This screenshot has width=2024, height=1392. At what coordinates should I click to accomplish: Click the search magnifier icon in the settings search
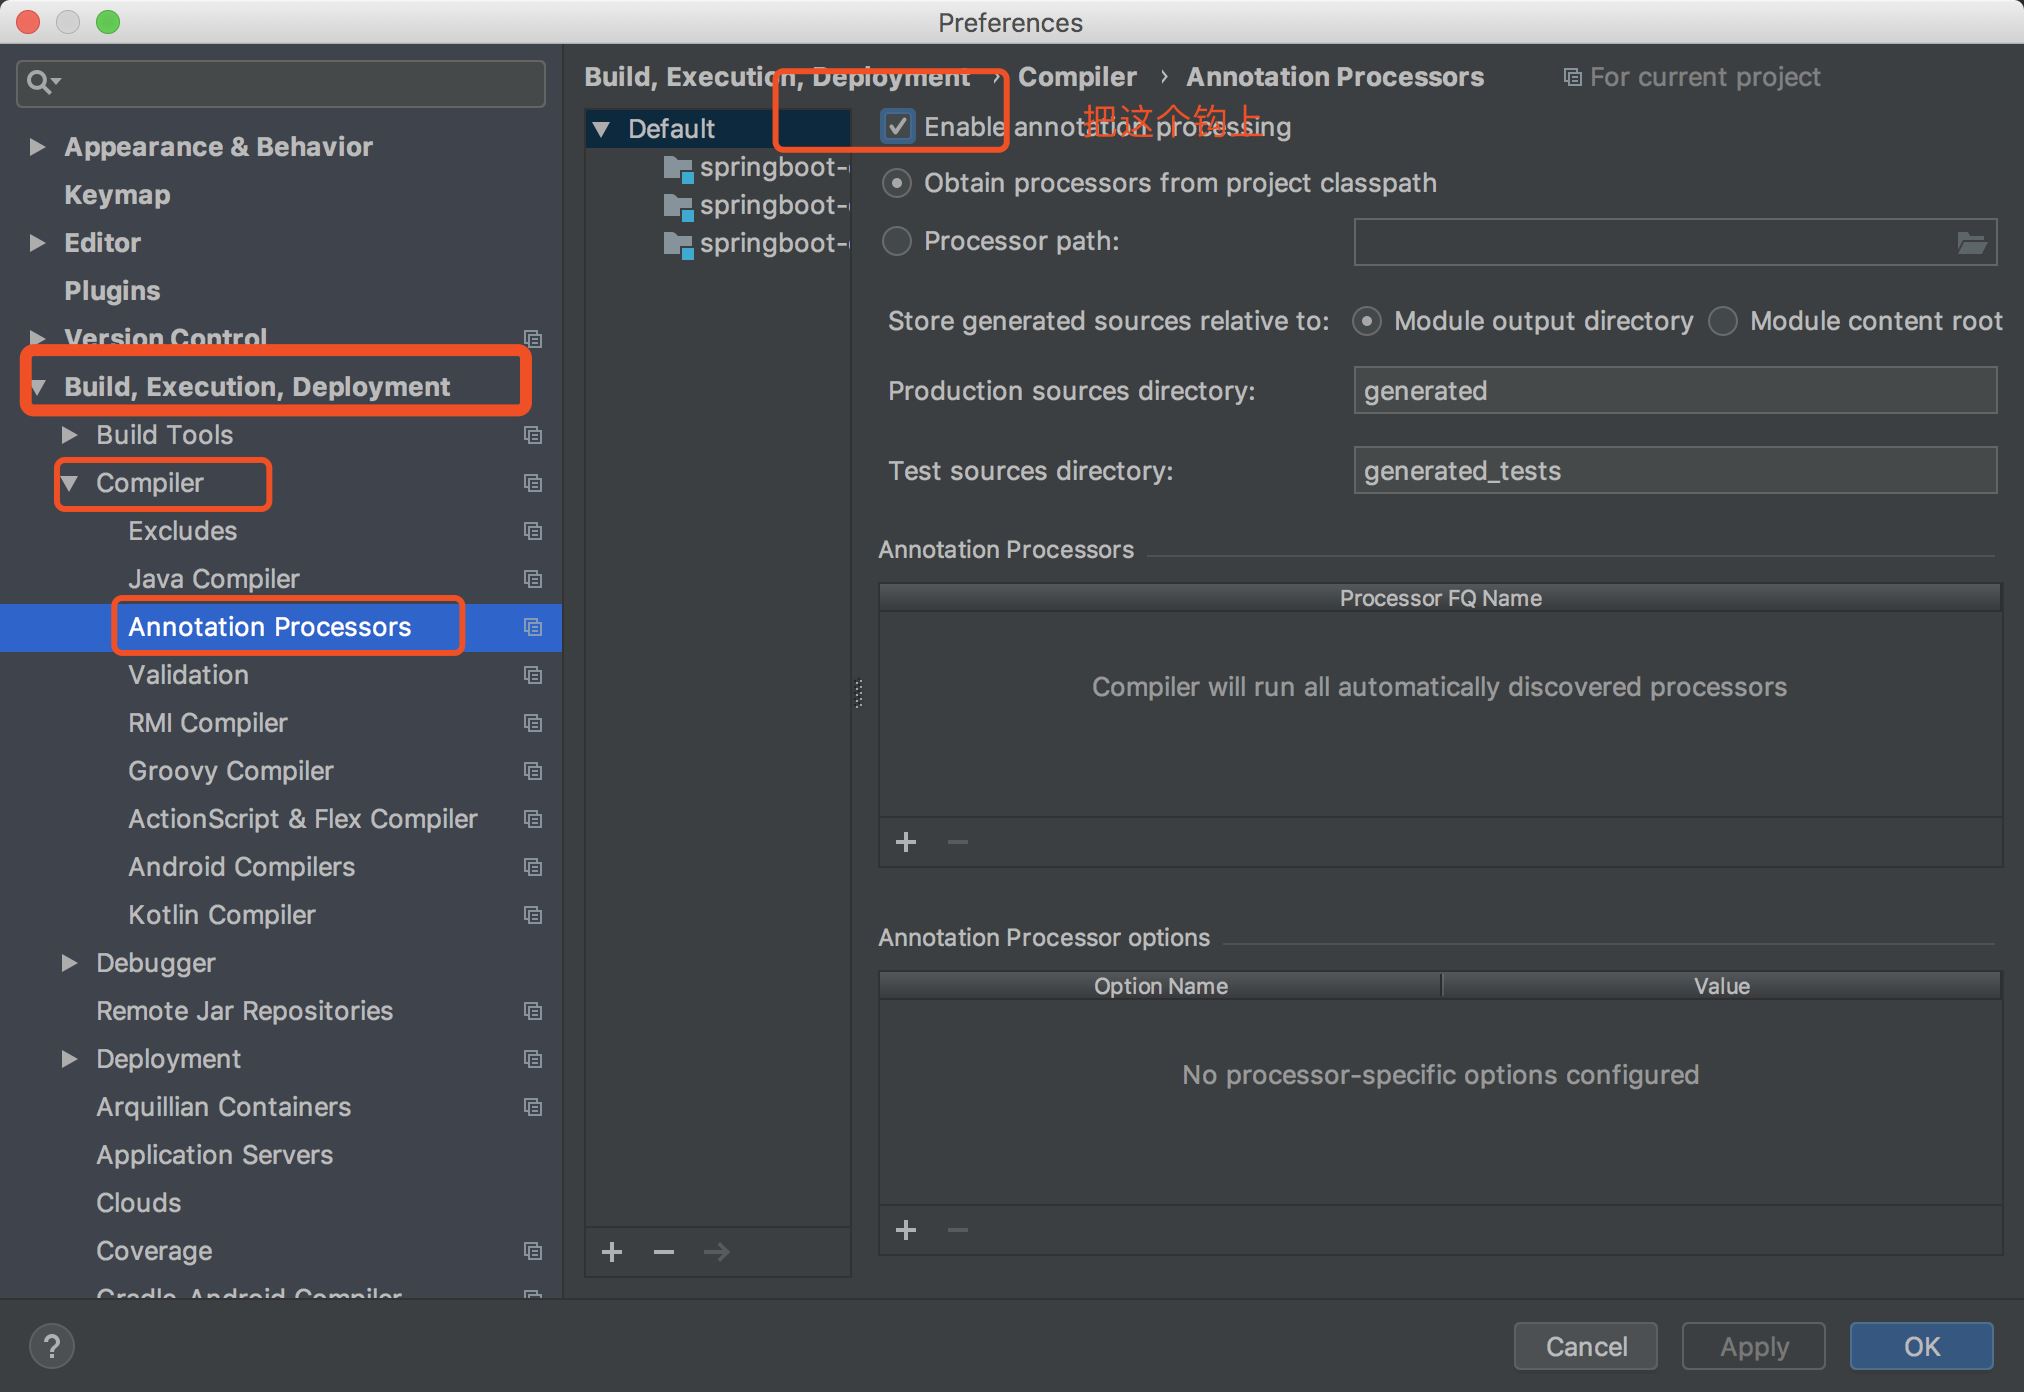click(x=42, y=82)
